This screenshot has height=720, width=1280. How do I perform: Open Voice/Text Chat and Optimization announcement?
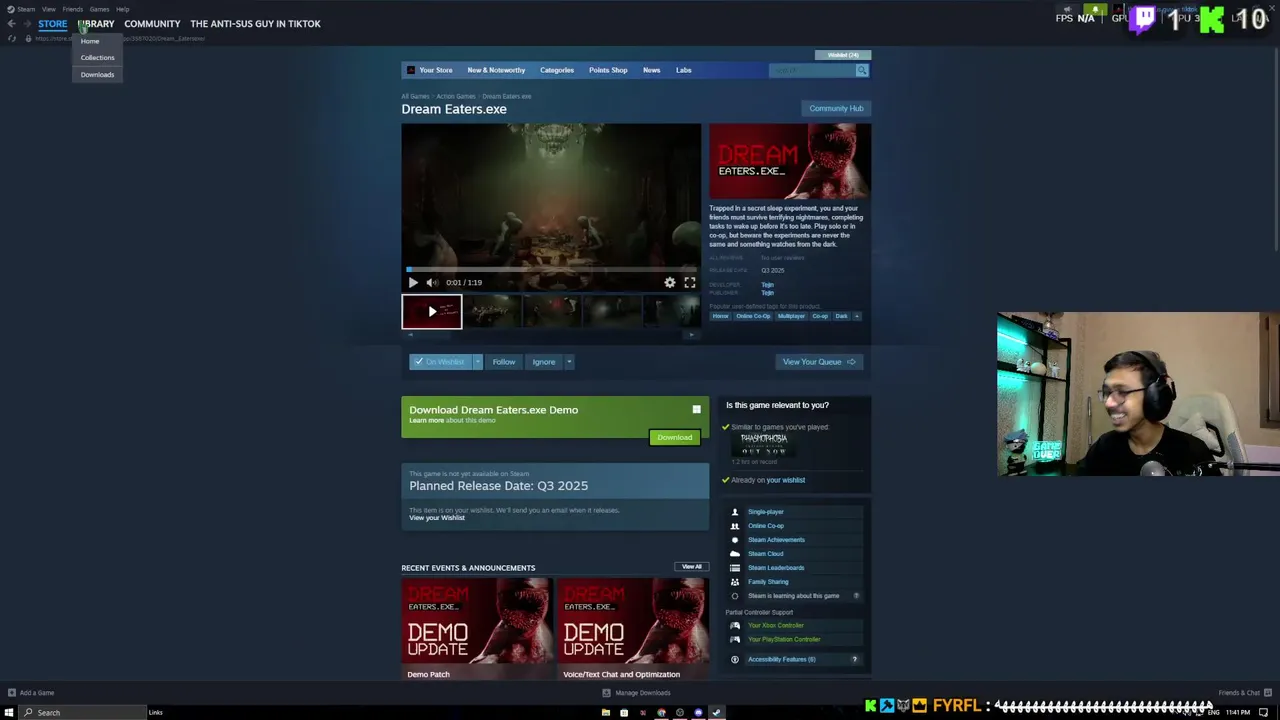coord(633,621)
